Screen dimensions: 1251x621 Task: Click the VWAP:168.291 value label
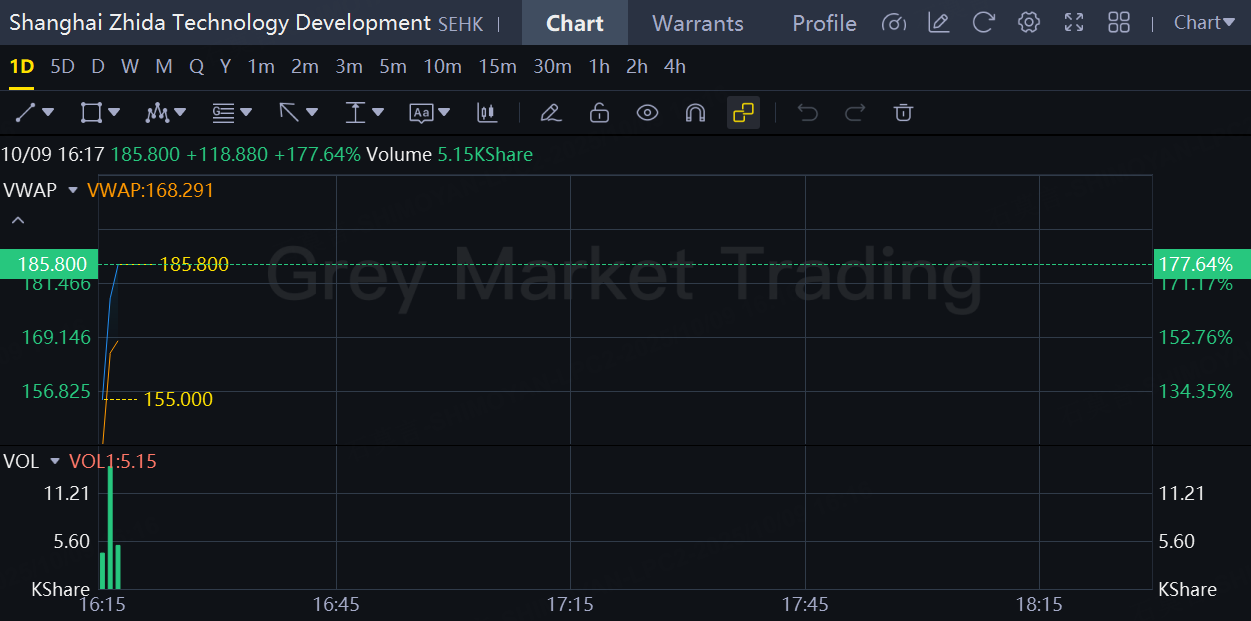[151, 190]
